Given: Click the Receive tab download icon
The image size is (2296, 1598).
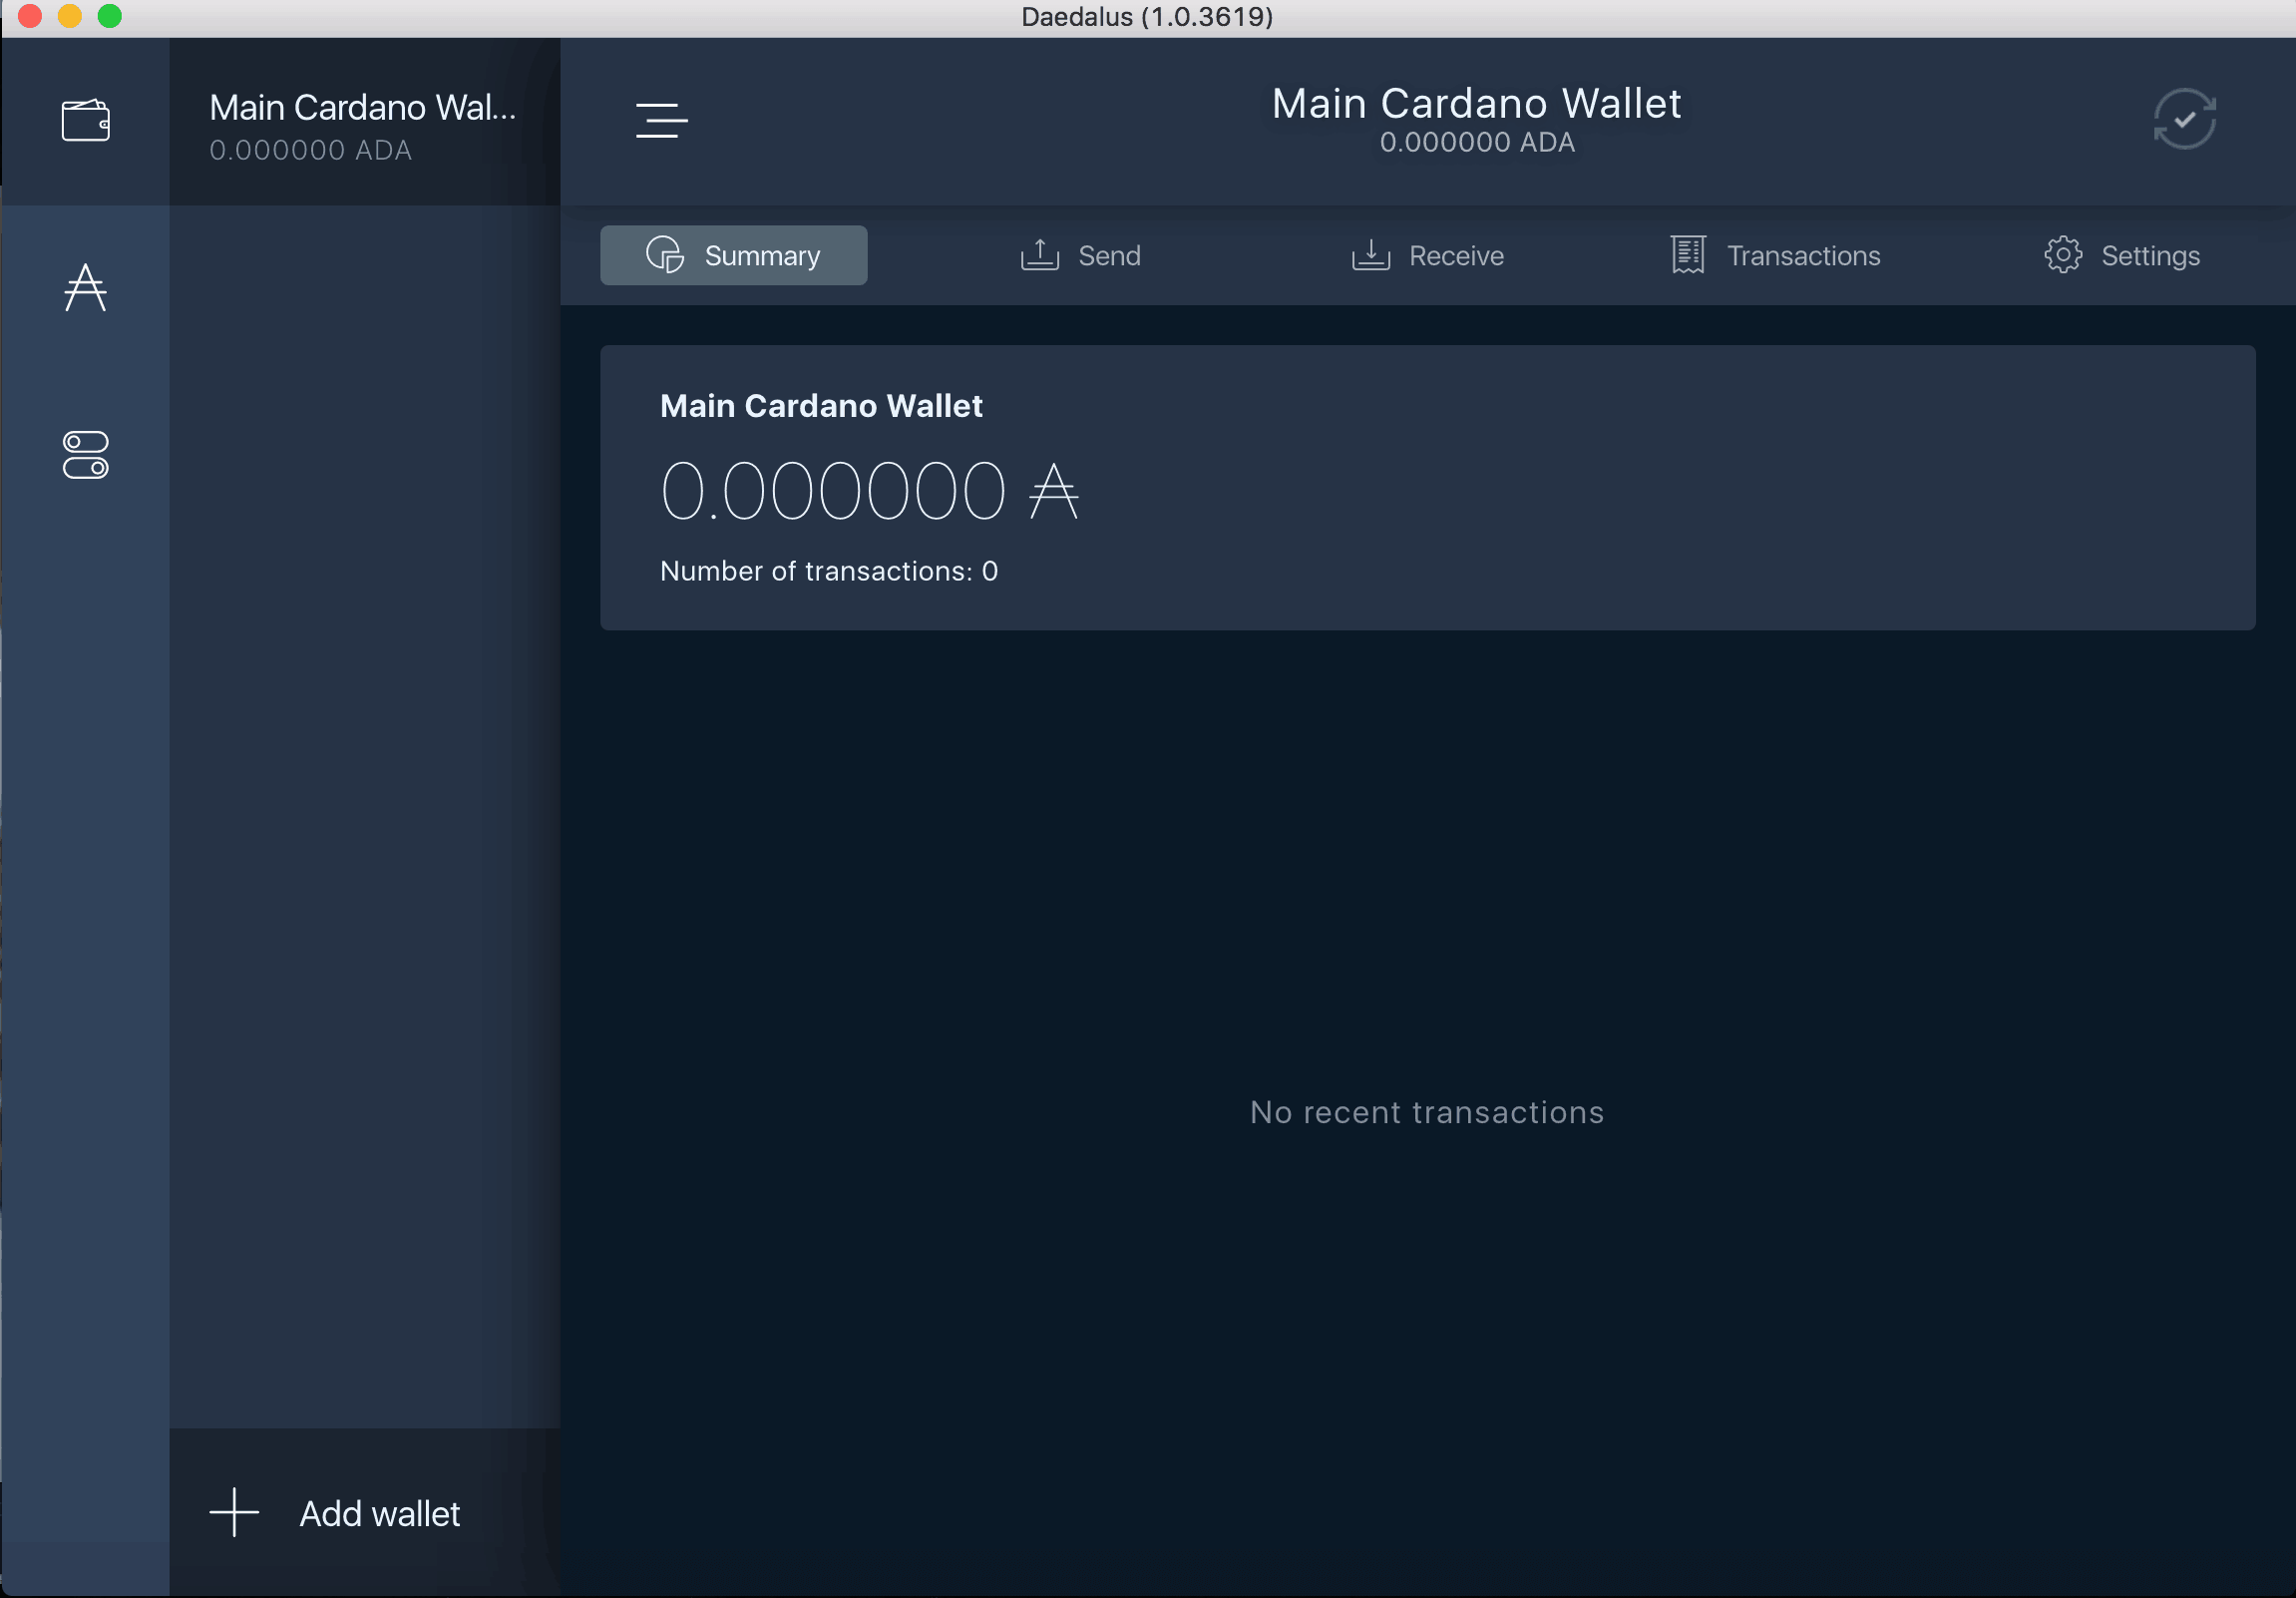Looking at the screenshot, I should point(1371,254).
